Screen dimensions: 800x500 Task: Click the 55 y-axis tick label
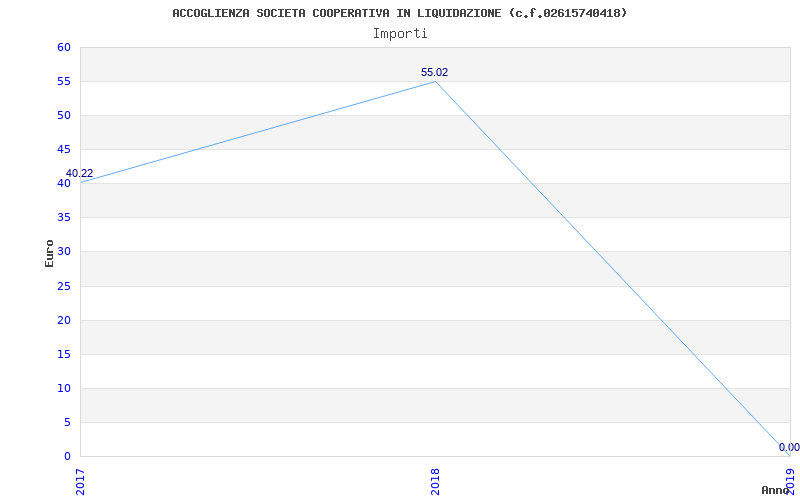click(64, 82)
